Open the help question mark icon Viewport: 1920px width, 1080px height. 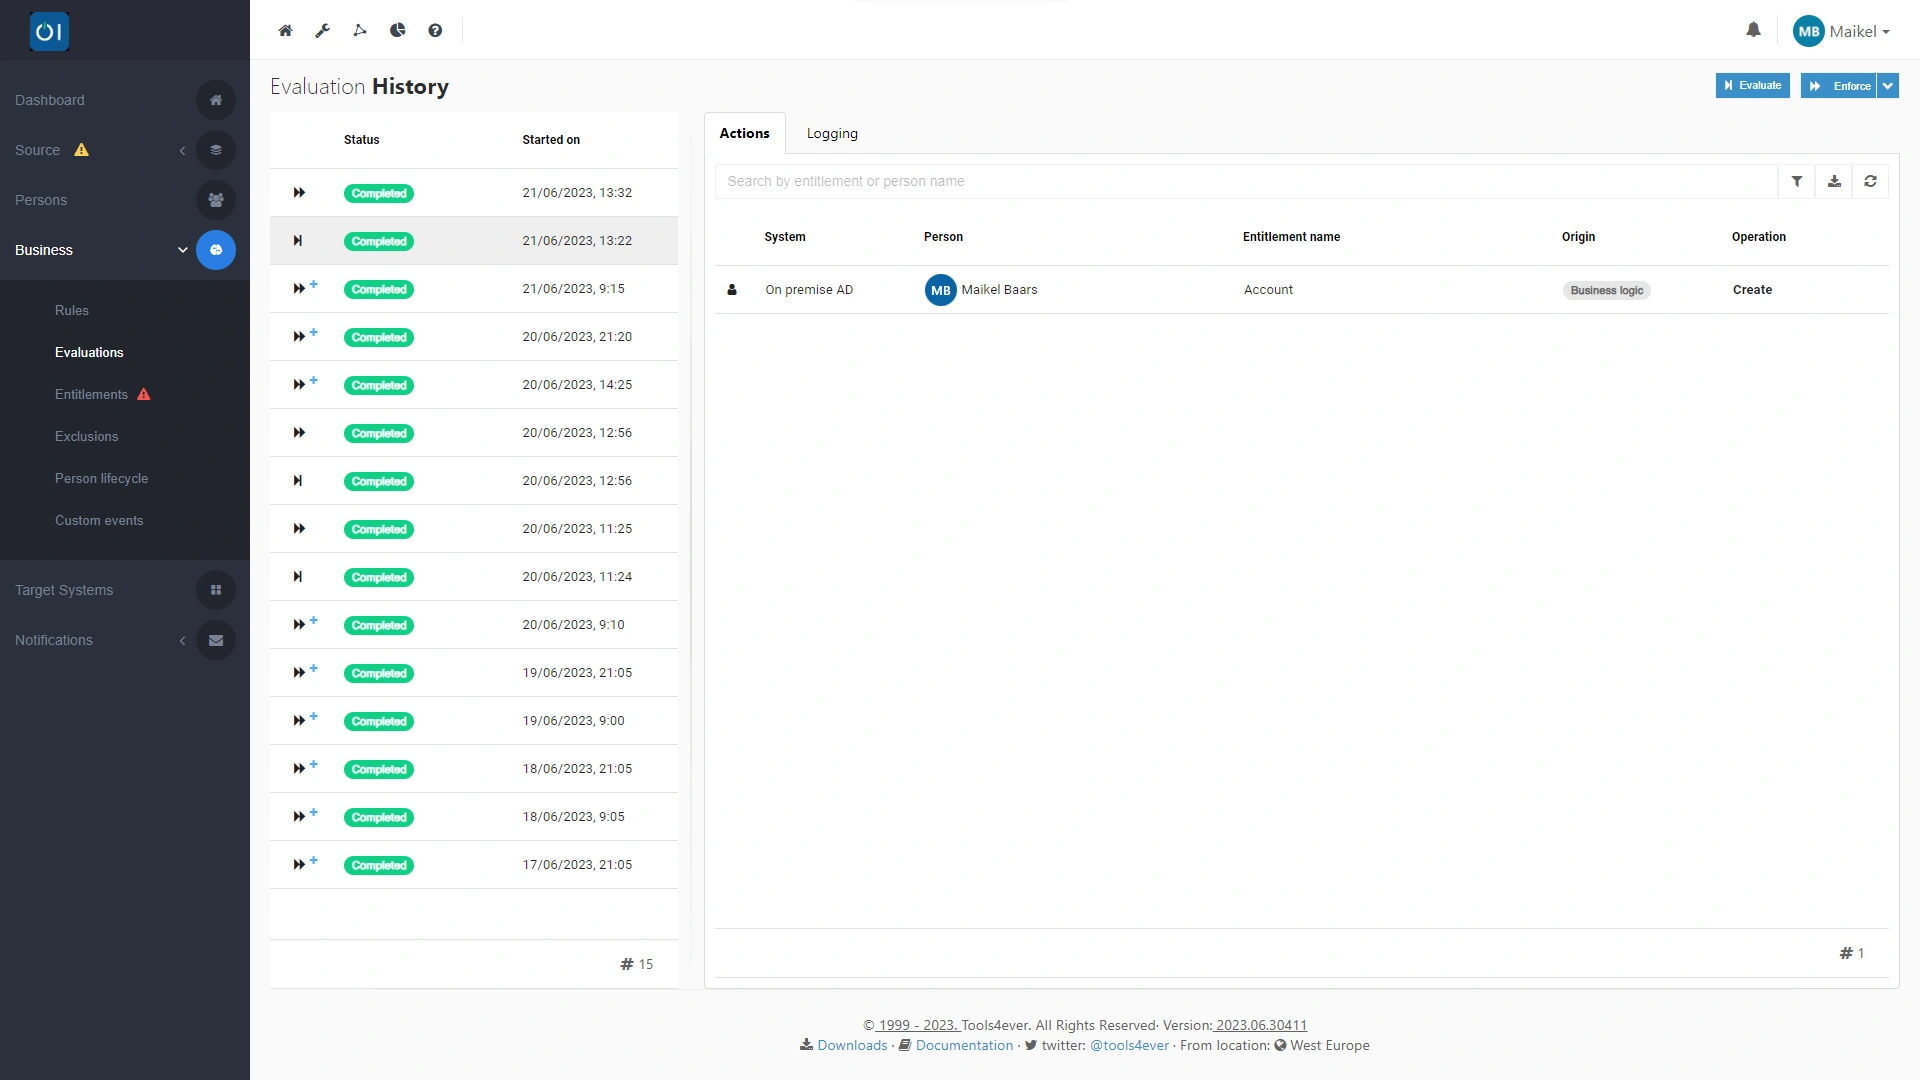[435, 30]
